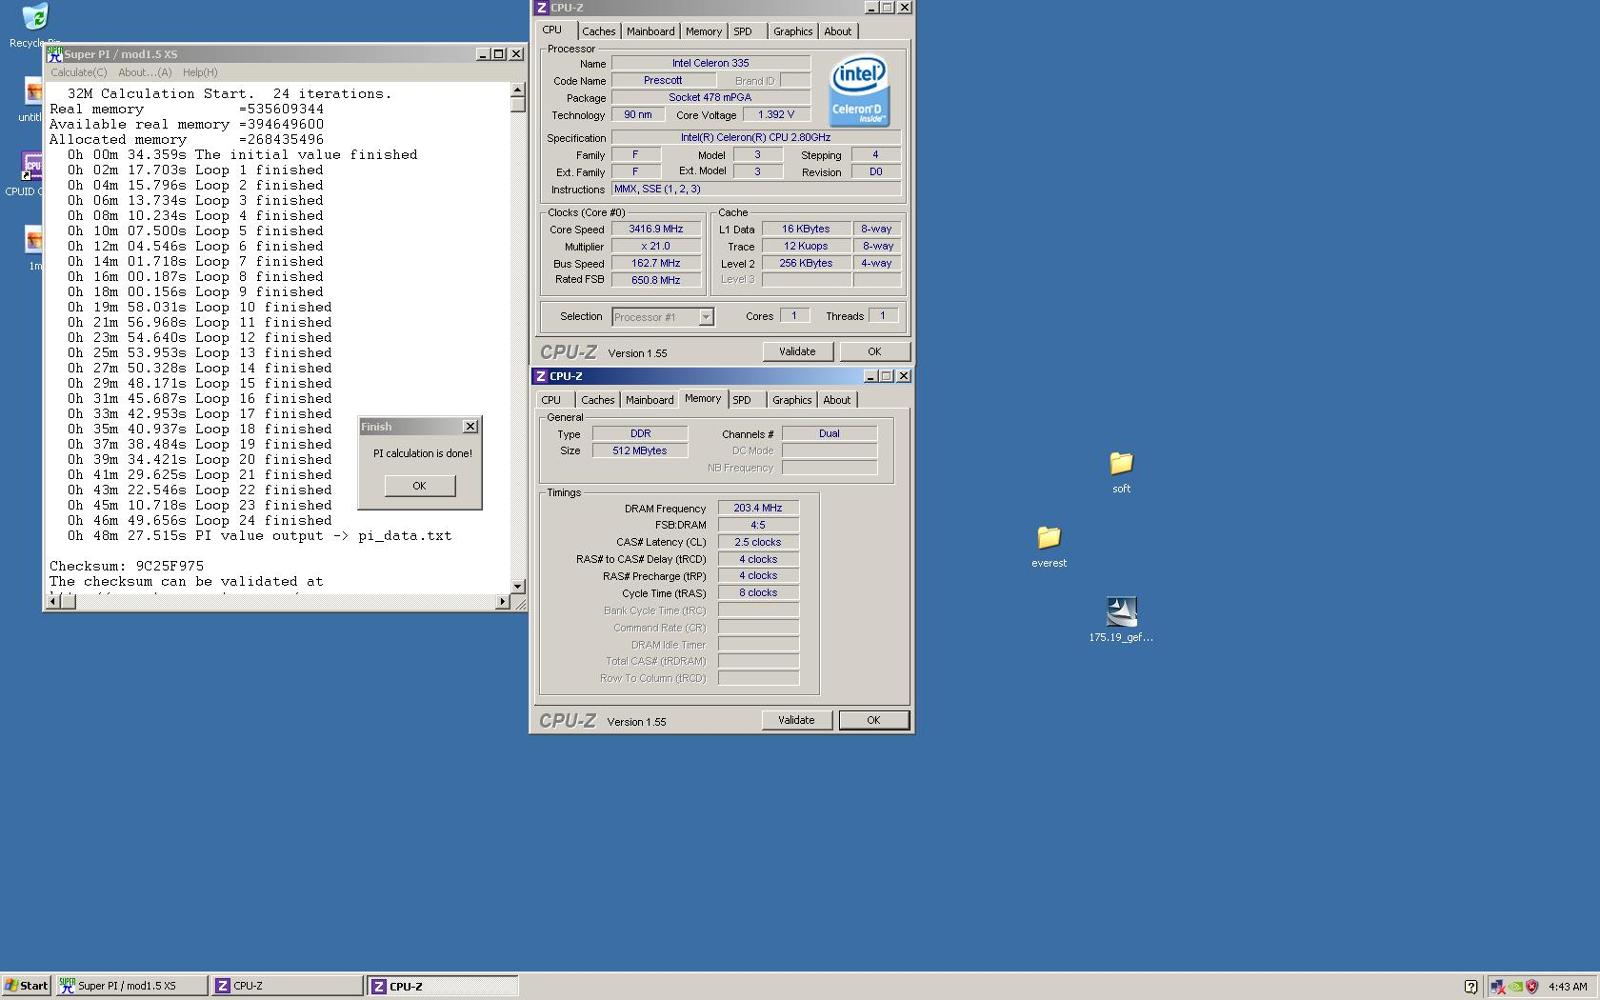Click the Super PI title bar icon
Screen dimensions: 1600x1000
pos(55,54)
